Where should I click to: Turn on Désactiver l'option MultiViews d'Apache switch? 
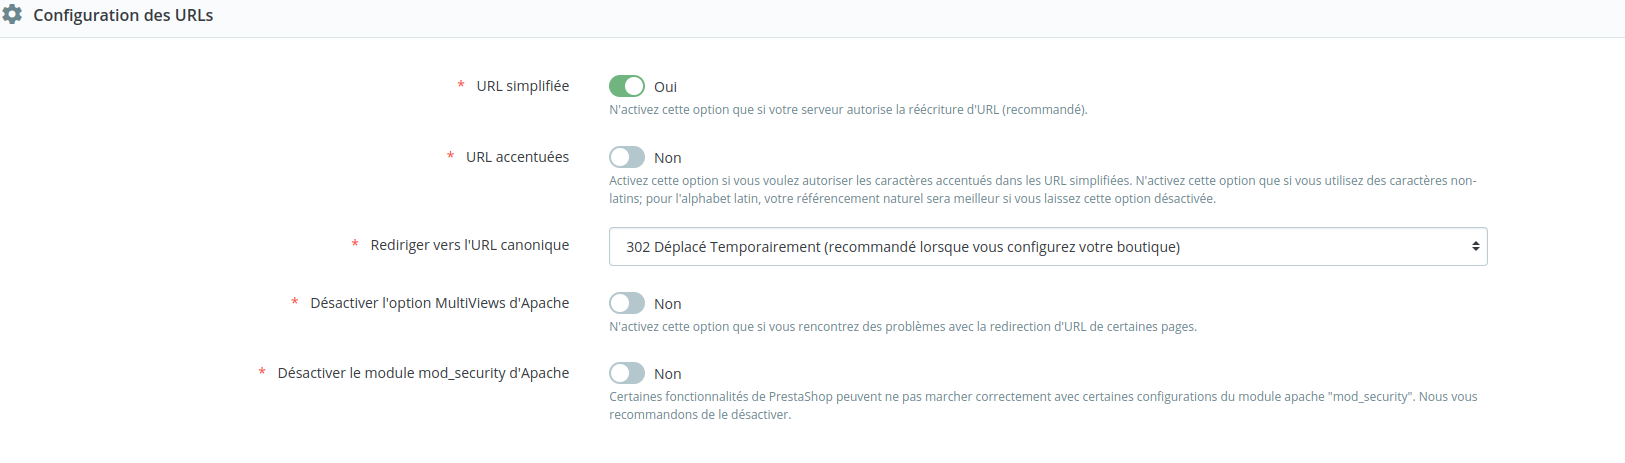coord(627,304)
